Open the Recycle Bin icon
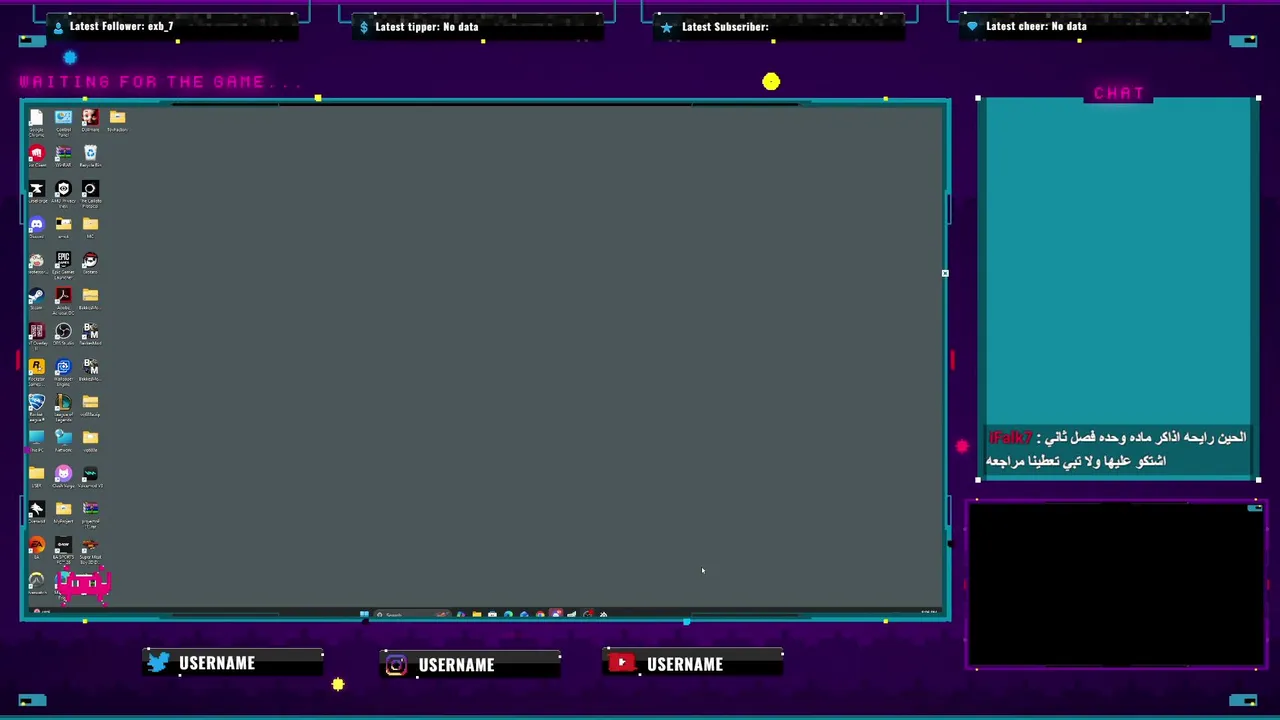 coord(90,155)
